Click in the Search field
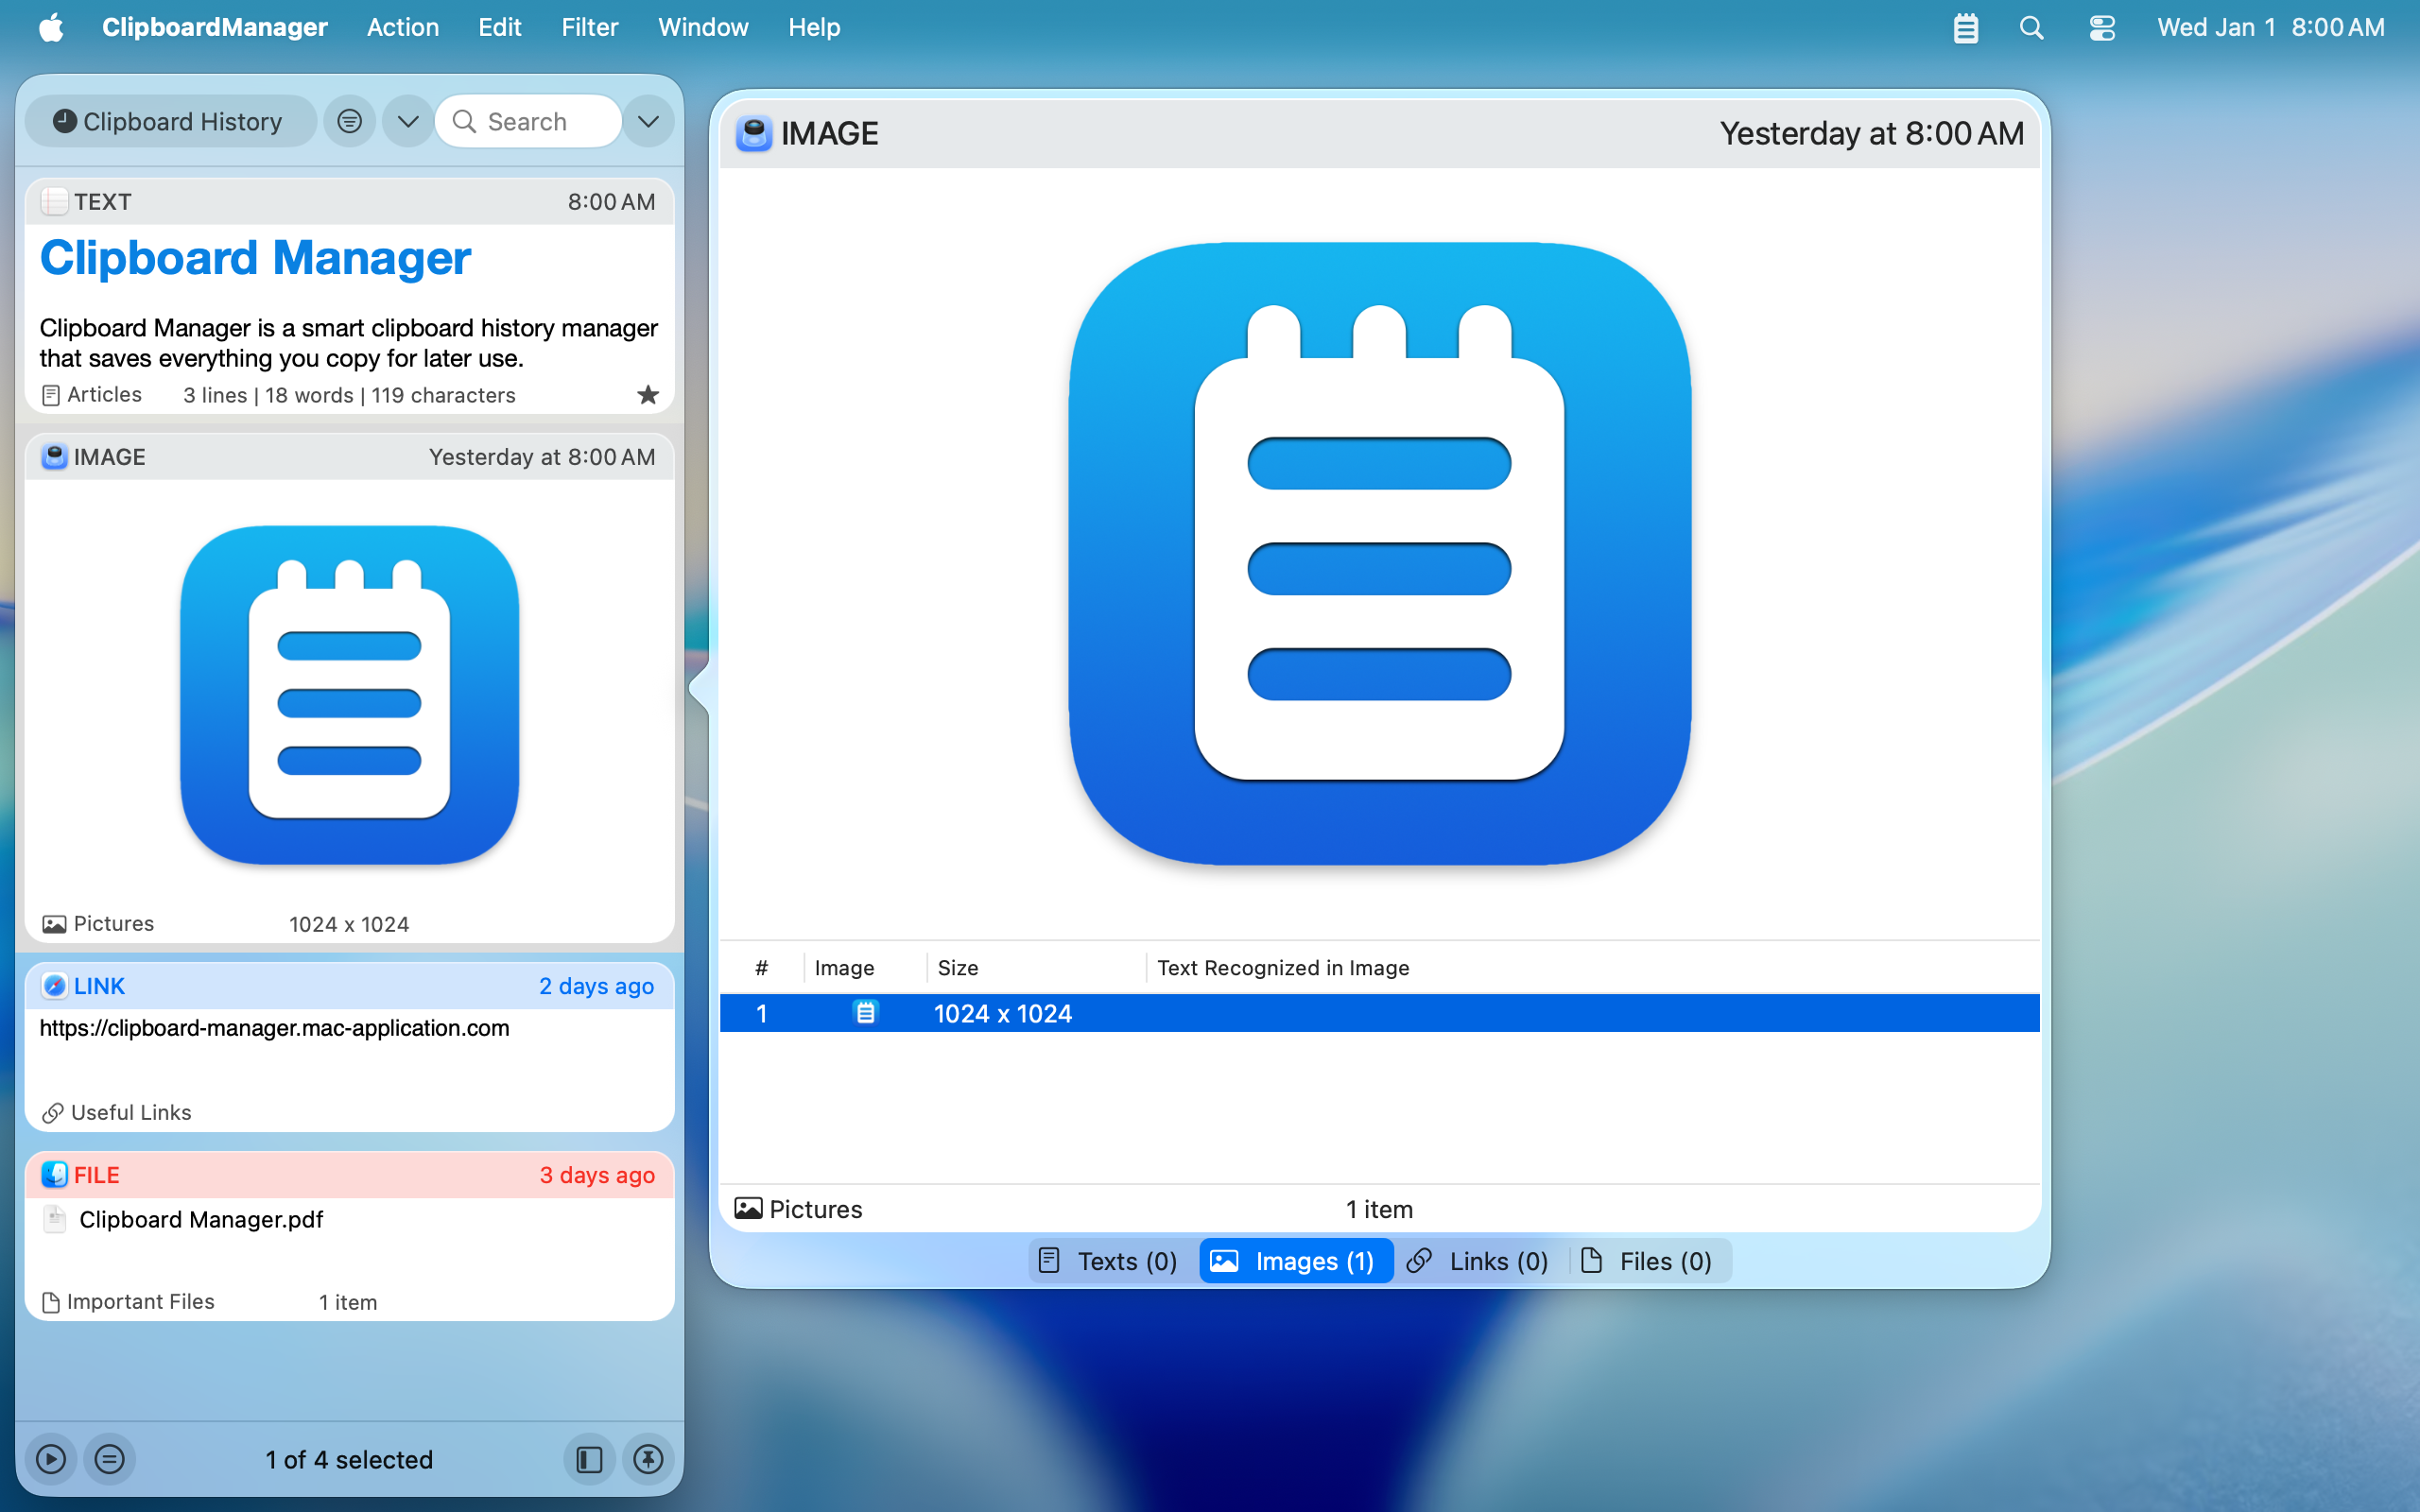2420x1512 pixels. point(540,121)
